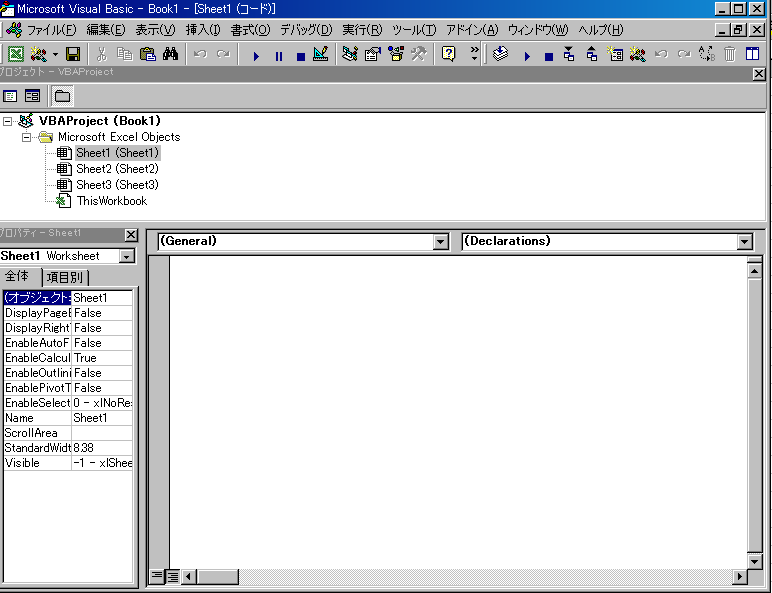
Task: Switch to Procedure View at bottom left of code window
Action: (x=156, y=576)
